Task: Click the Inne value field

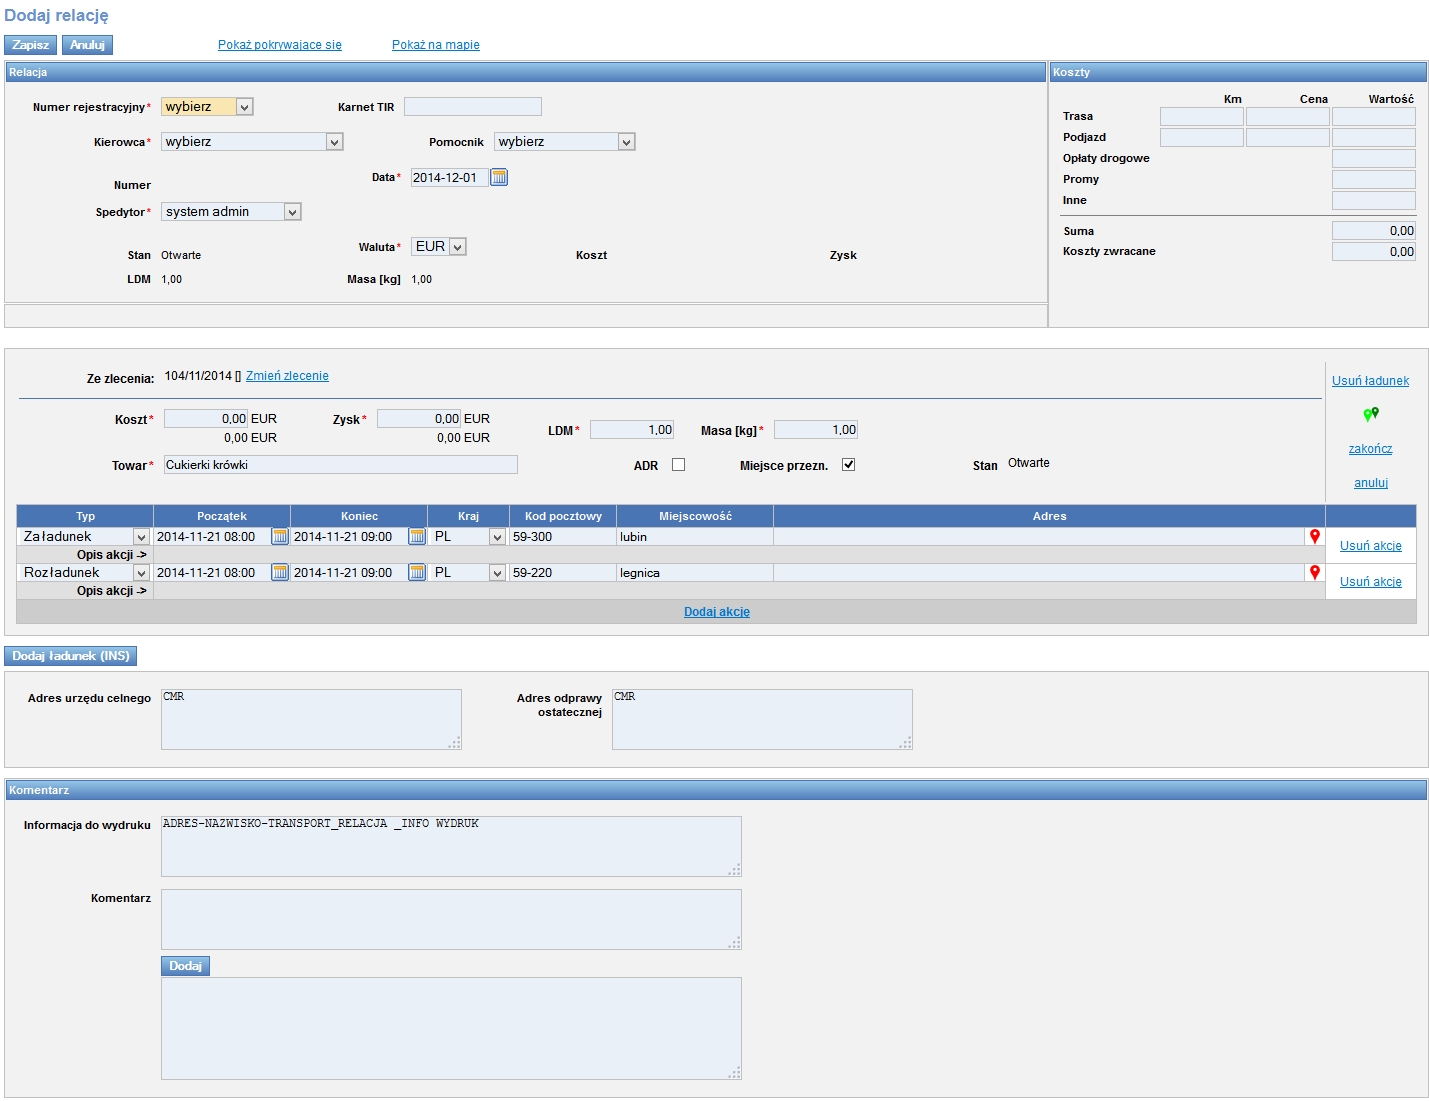Action: point(1374,201)
